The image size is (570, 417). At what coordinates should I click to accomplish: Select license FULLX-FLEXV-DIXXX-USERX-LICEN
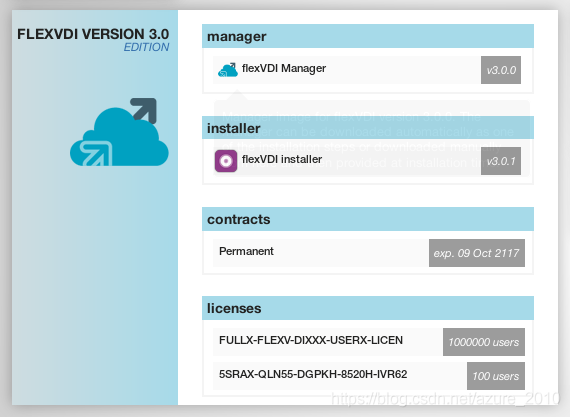(x=369, y=342)
